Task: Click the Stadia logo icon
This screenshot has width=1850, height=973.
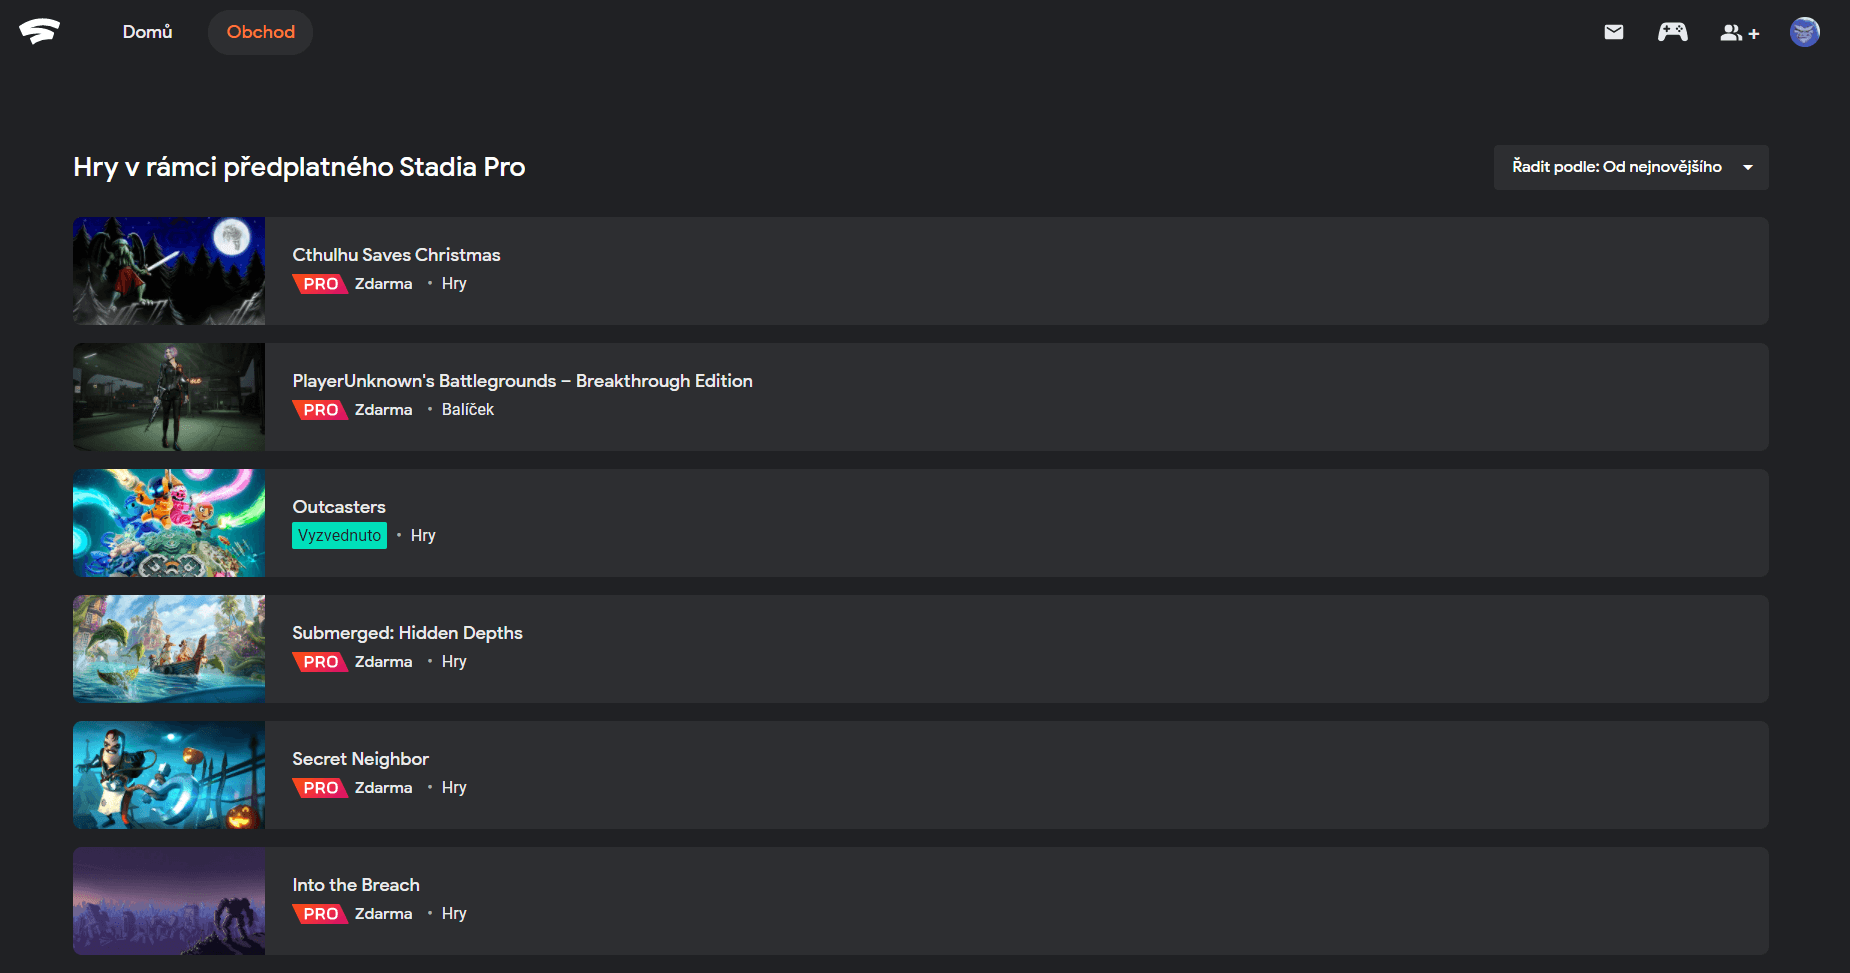Action: coord(39,31)
